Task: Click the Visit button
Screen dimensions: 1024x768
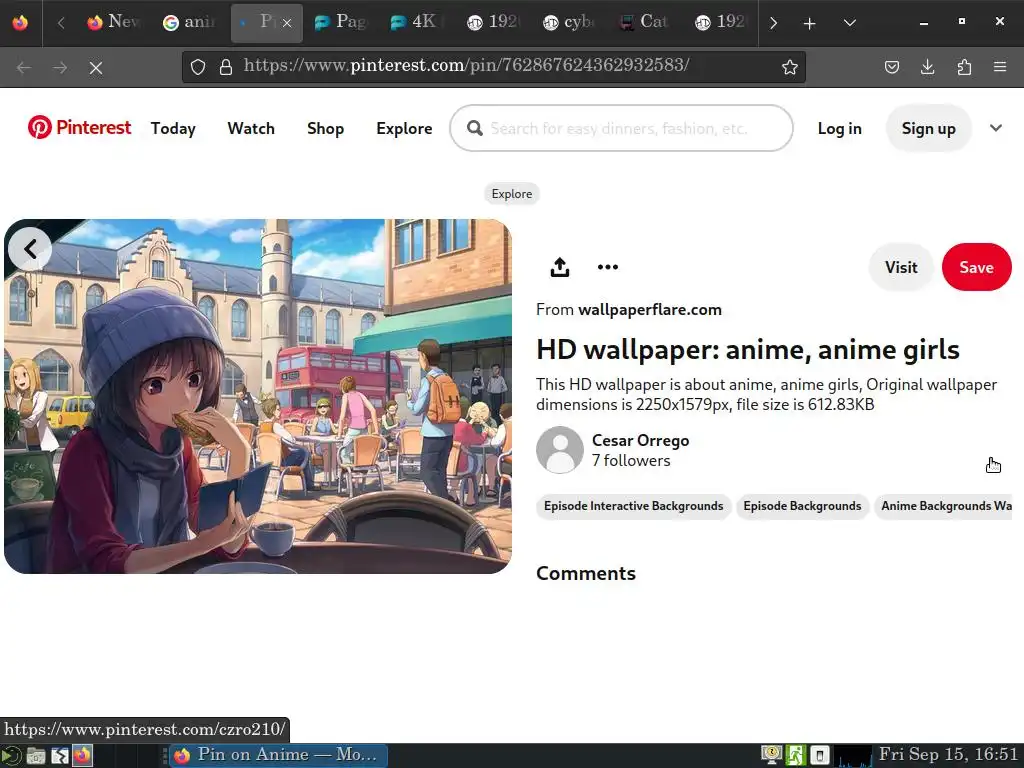Action: click(x=901, y=267)
